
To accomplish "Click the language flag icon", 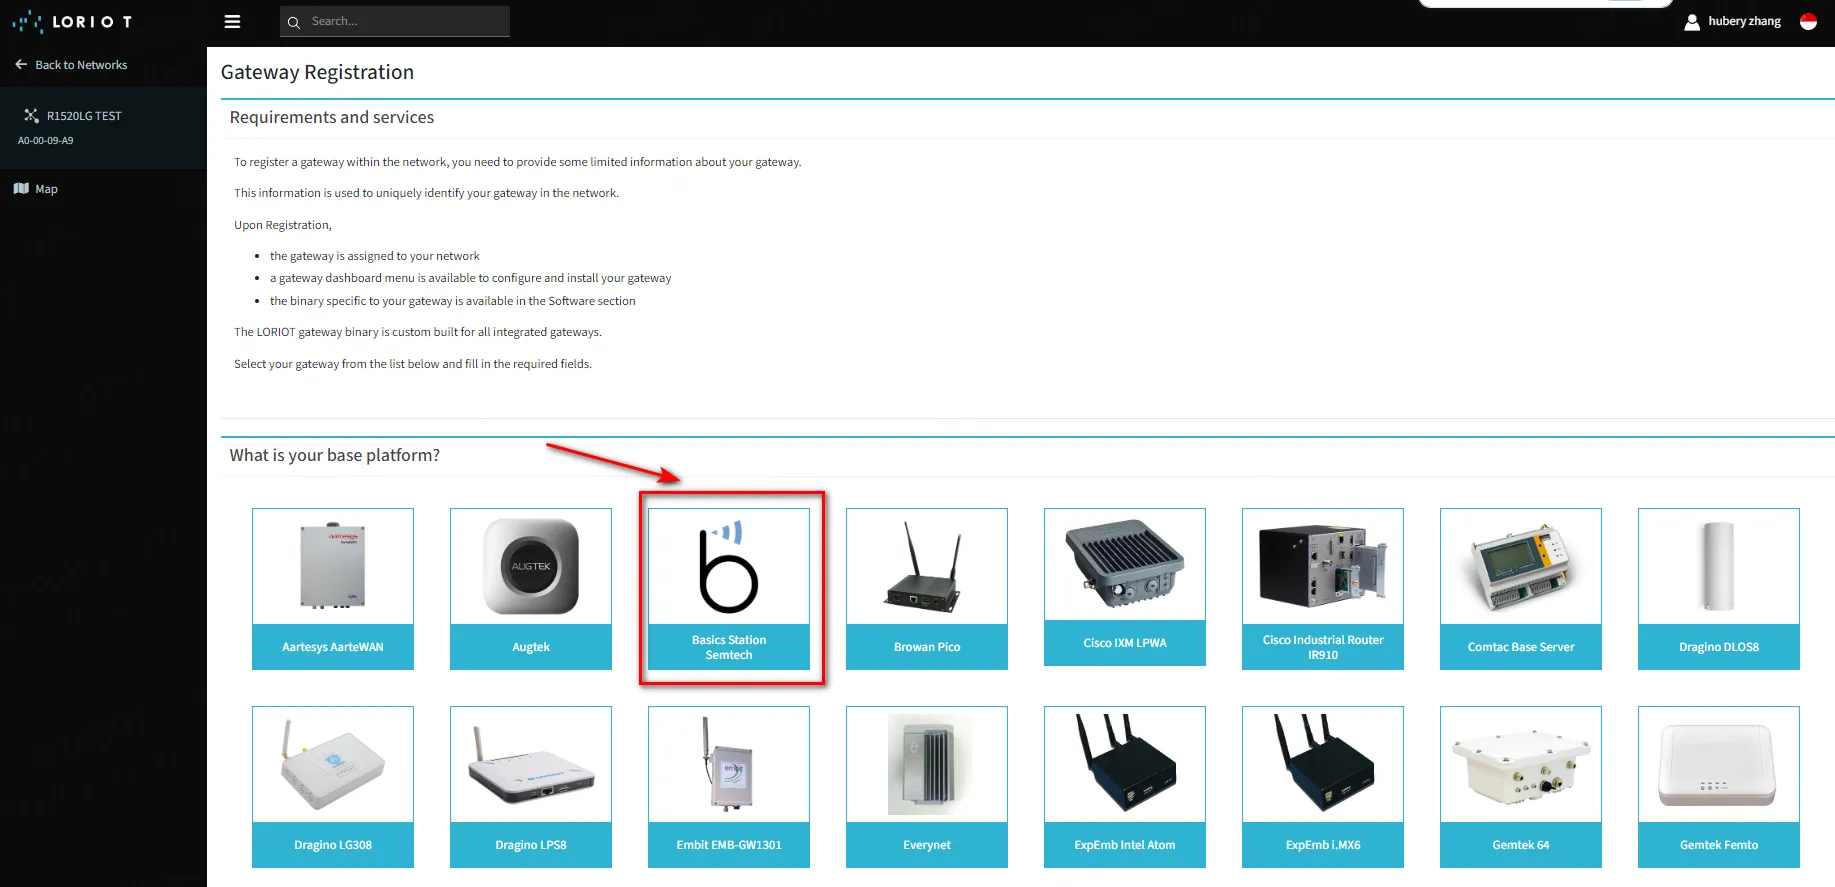I will [1808, 22].
